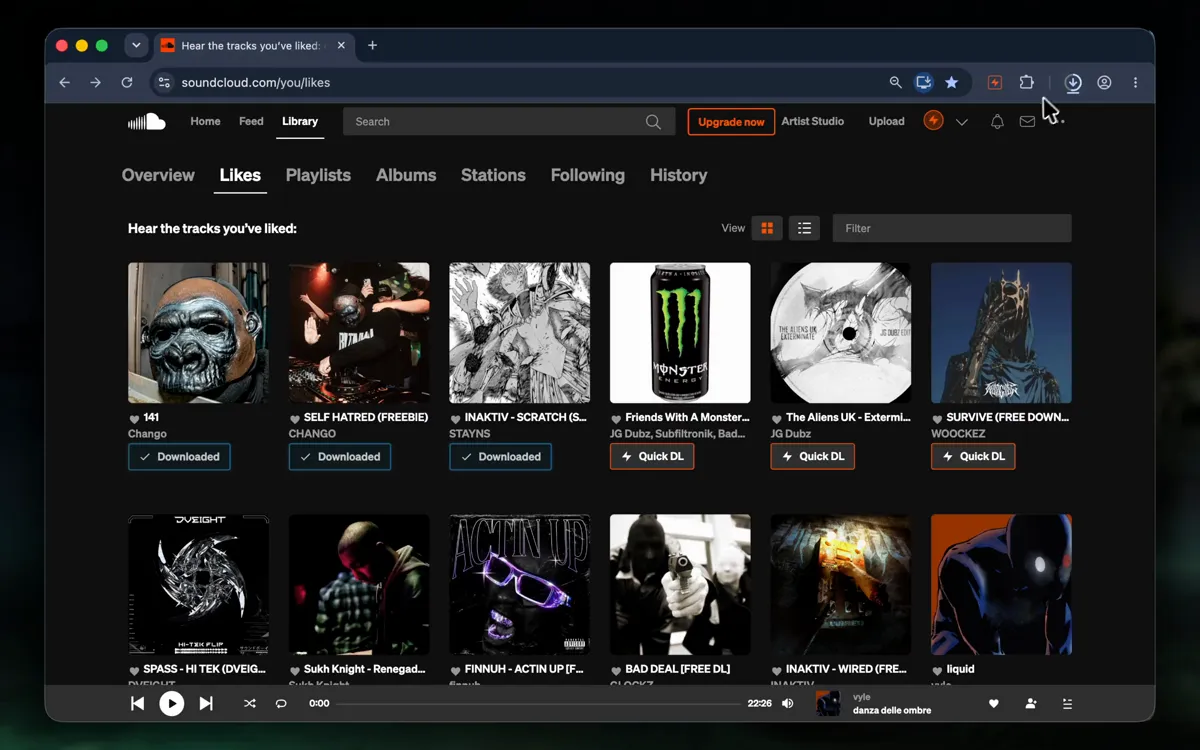
Task: Like the playing track in player bar
Action: 994,704
